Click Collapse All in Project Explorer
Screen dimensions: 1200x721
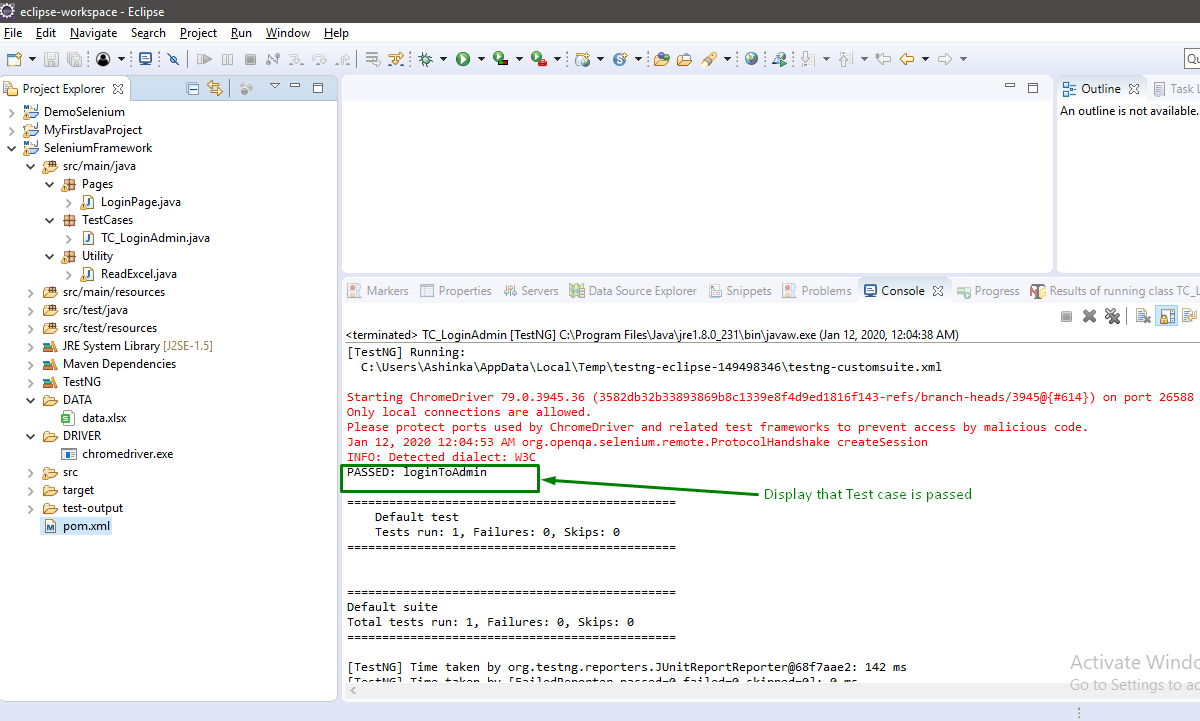pyautogui.click(x=193, y=88)
